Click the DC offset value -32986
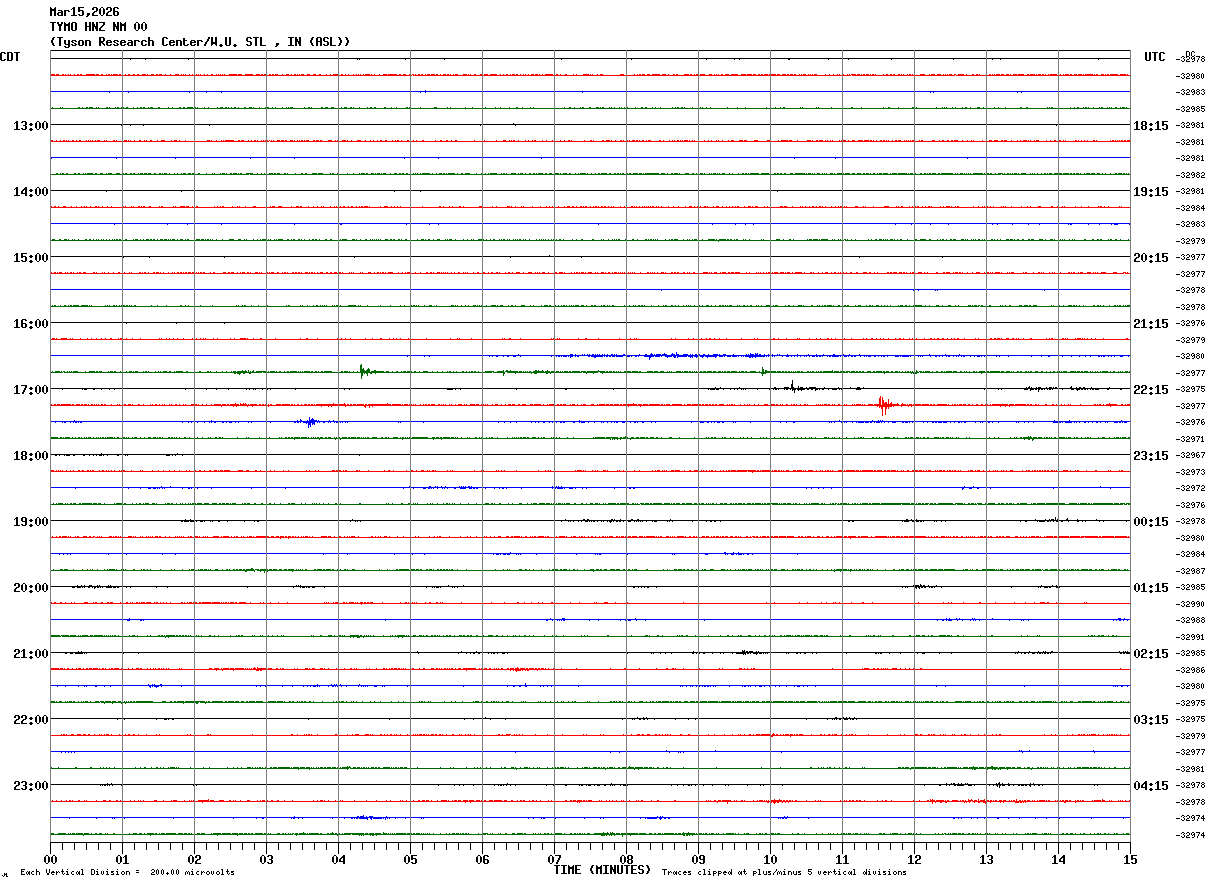Screen dimensions: 1210x886 (x=1191, y=670)
